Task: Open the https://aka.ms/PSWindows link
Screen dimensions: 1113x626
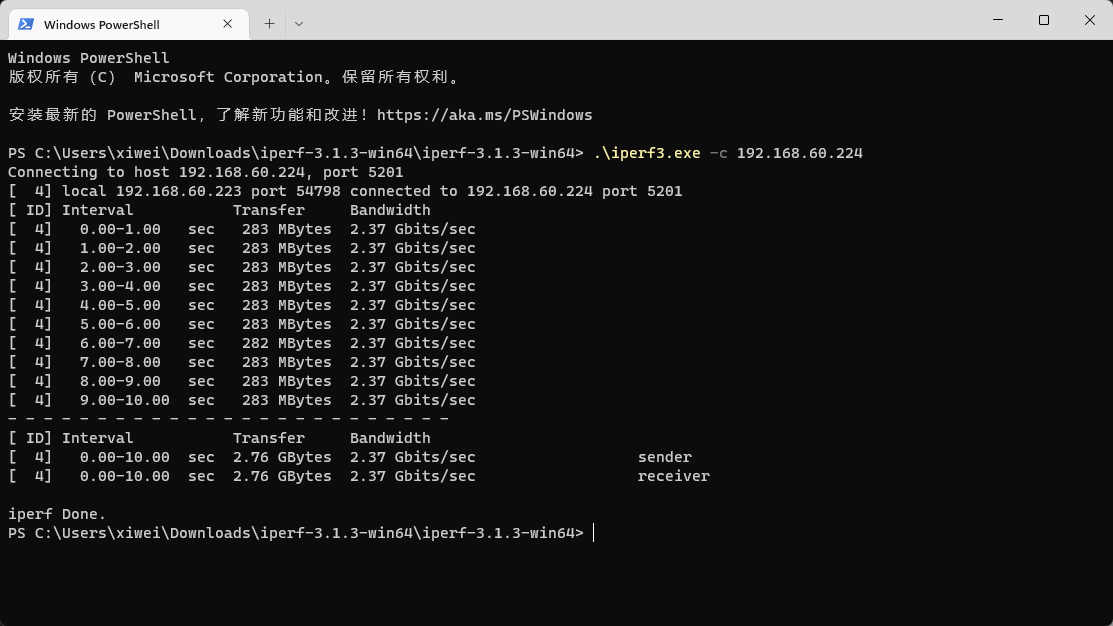Action: tap(484, 115)
